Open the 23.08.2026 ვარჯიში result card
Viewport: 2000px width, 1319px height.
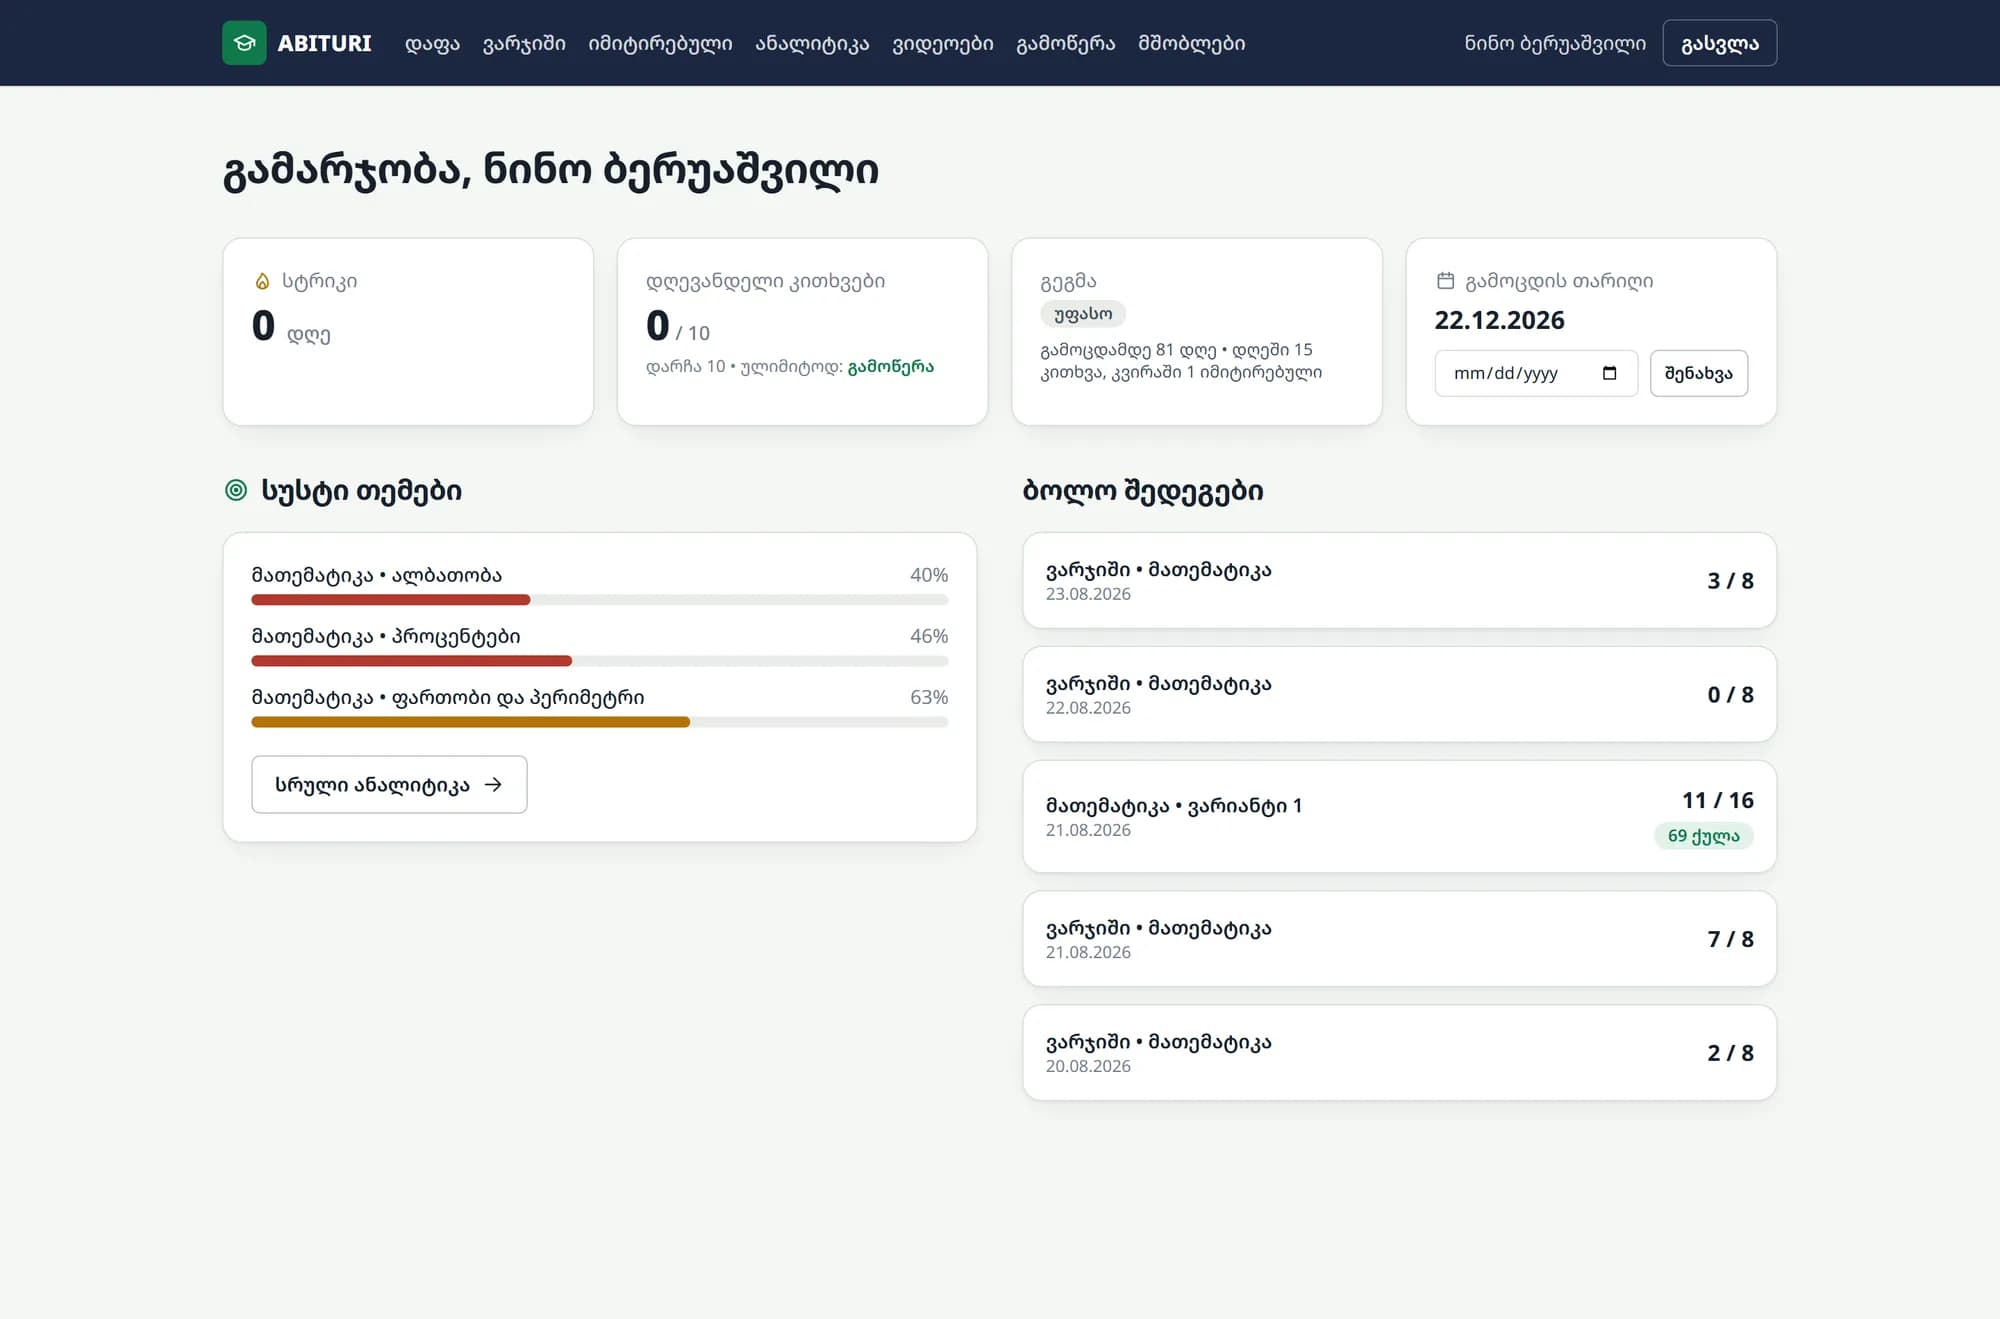click(x=1399, y=581)
